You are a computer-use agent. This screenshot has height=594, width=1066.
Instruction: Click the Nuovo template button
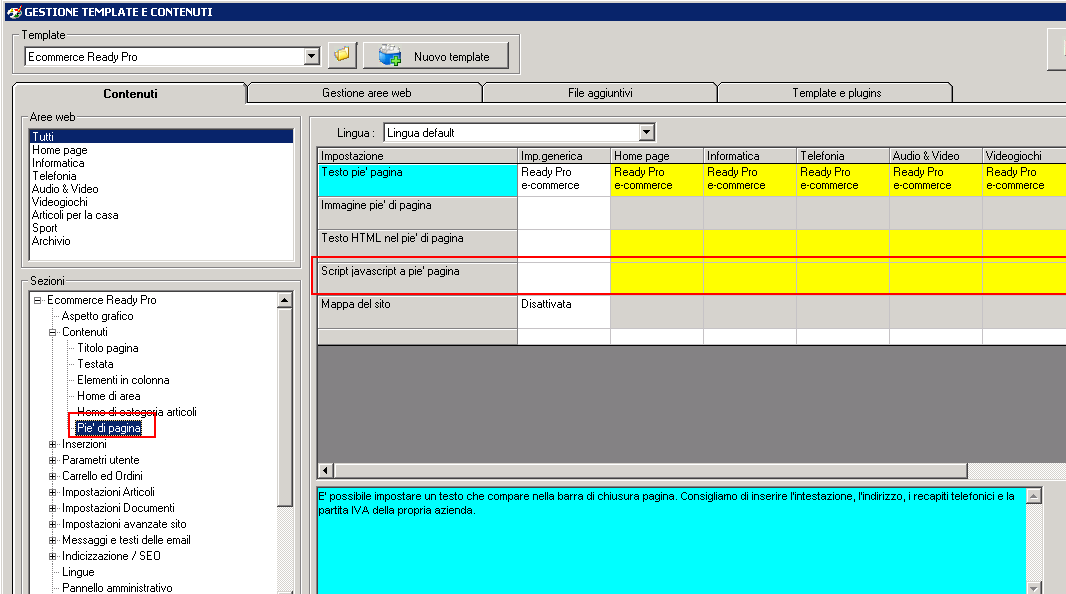tap(436, 56)
